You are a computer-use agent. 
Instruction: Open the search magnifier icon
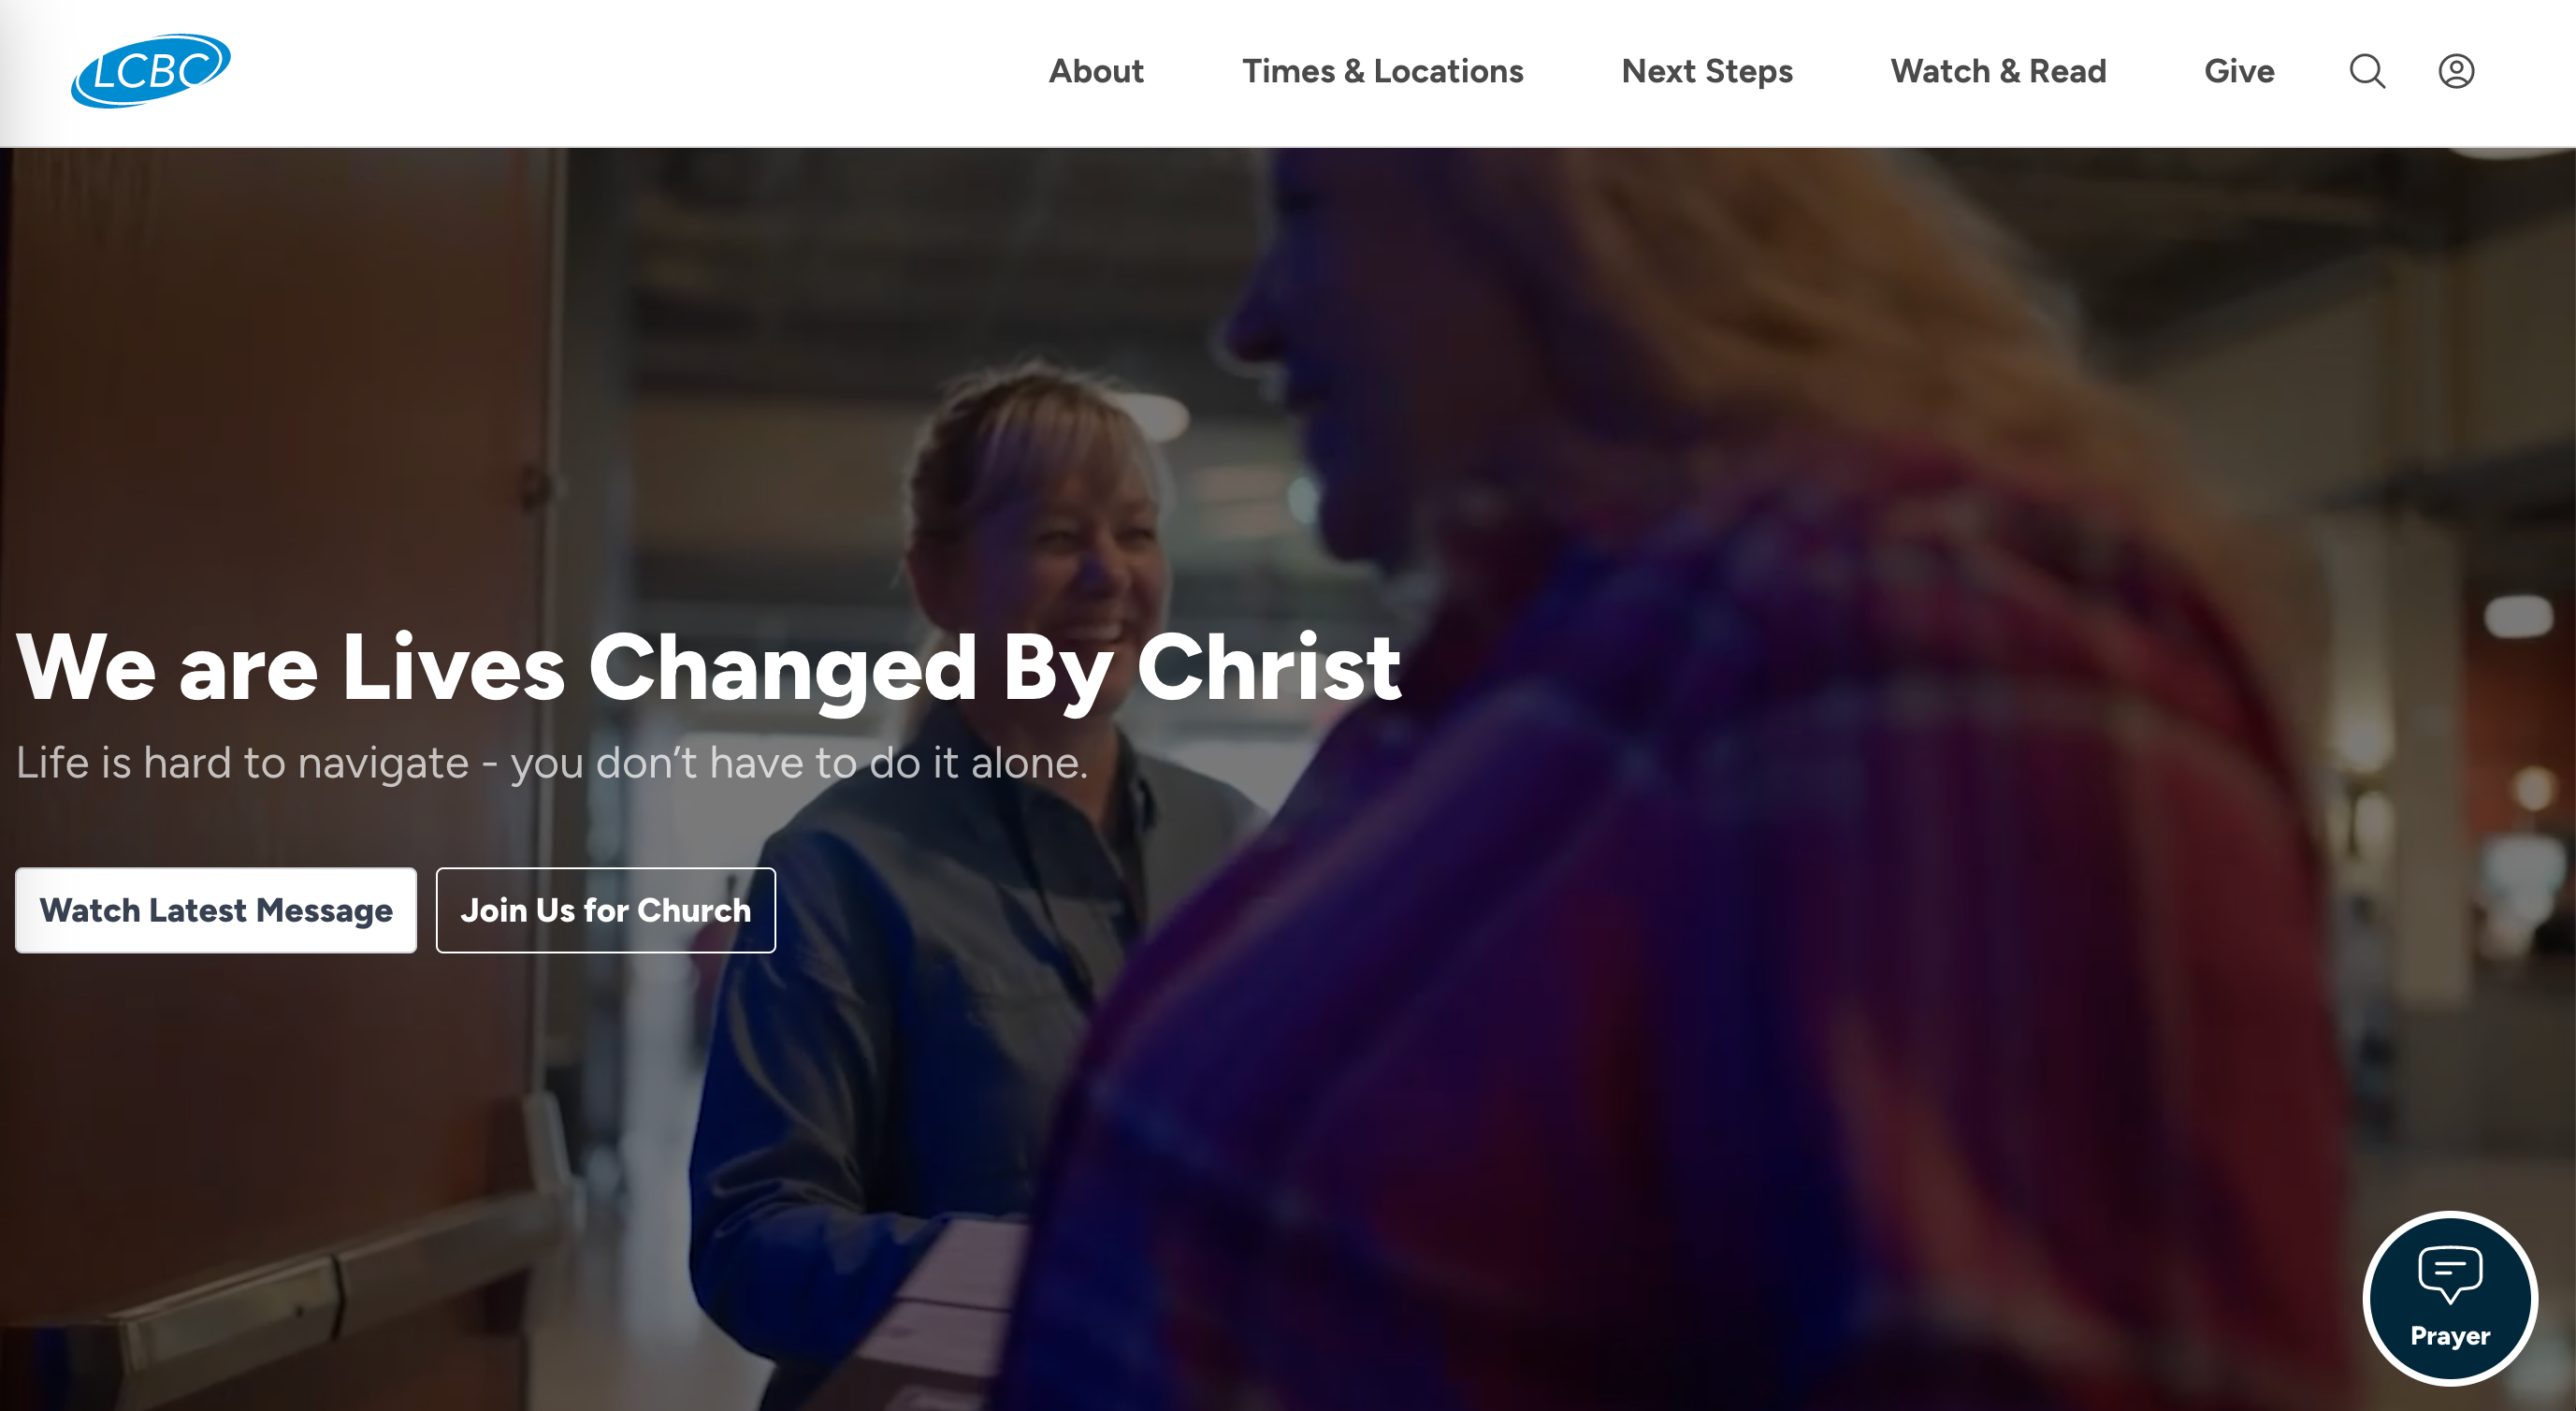(x=2367, y=71)
